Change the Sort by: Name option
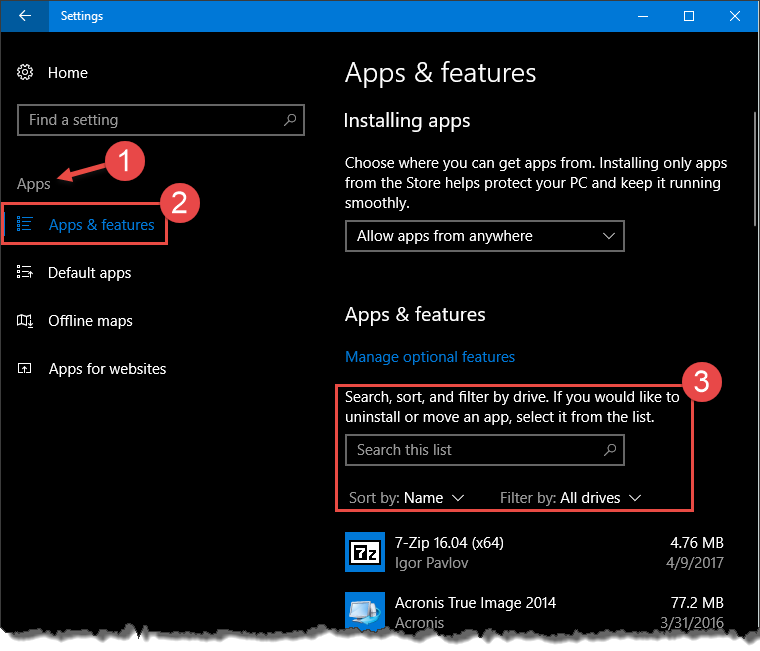Image resolution: width=760 pixels, height=651 pixels. (407, 498)
